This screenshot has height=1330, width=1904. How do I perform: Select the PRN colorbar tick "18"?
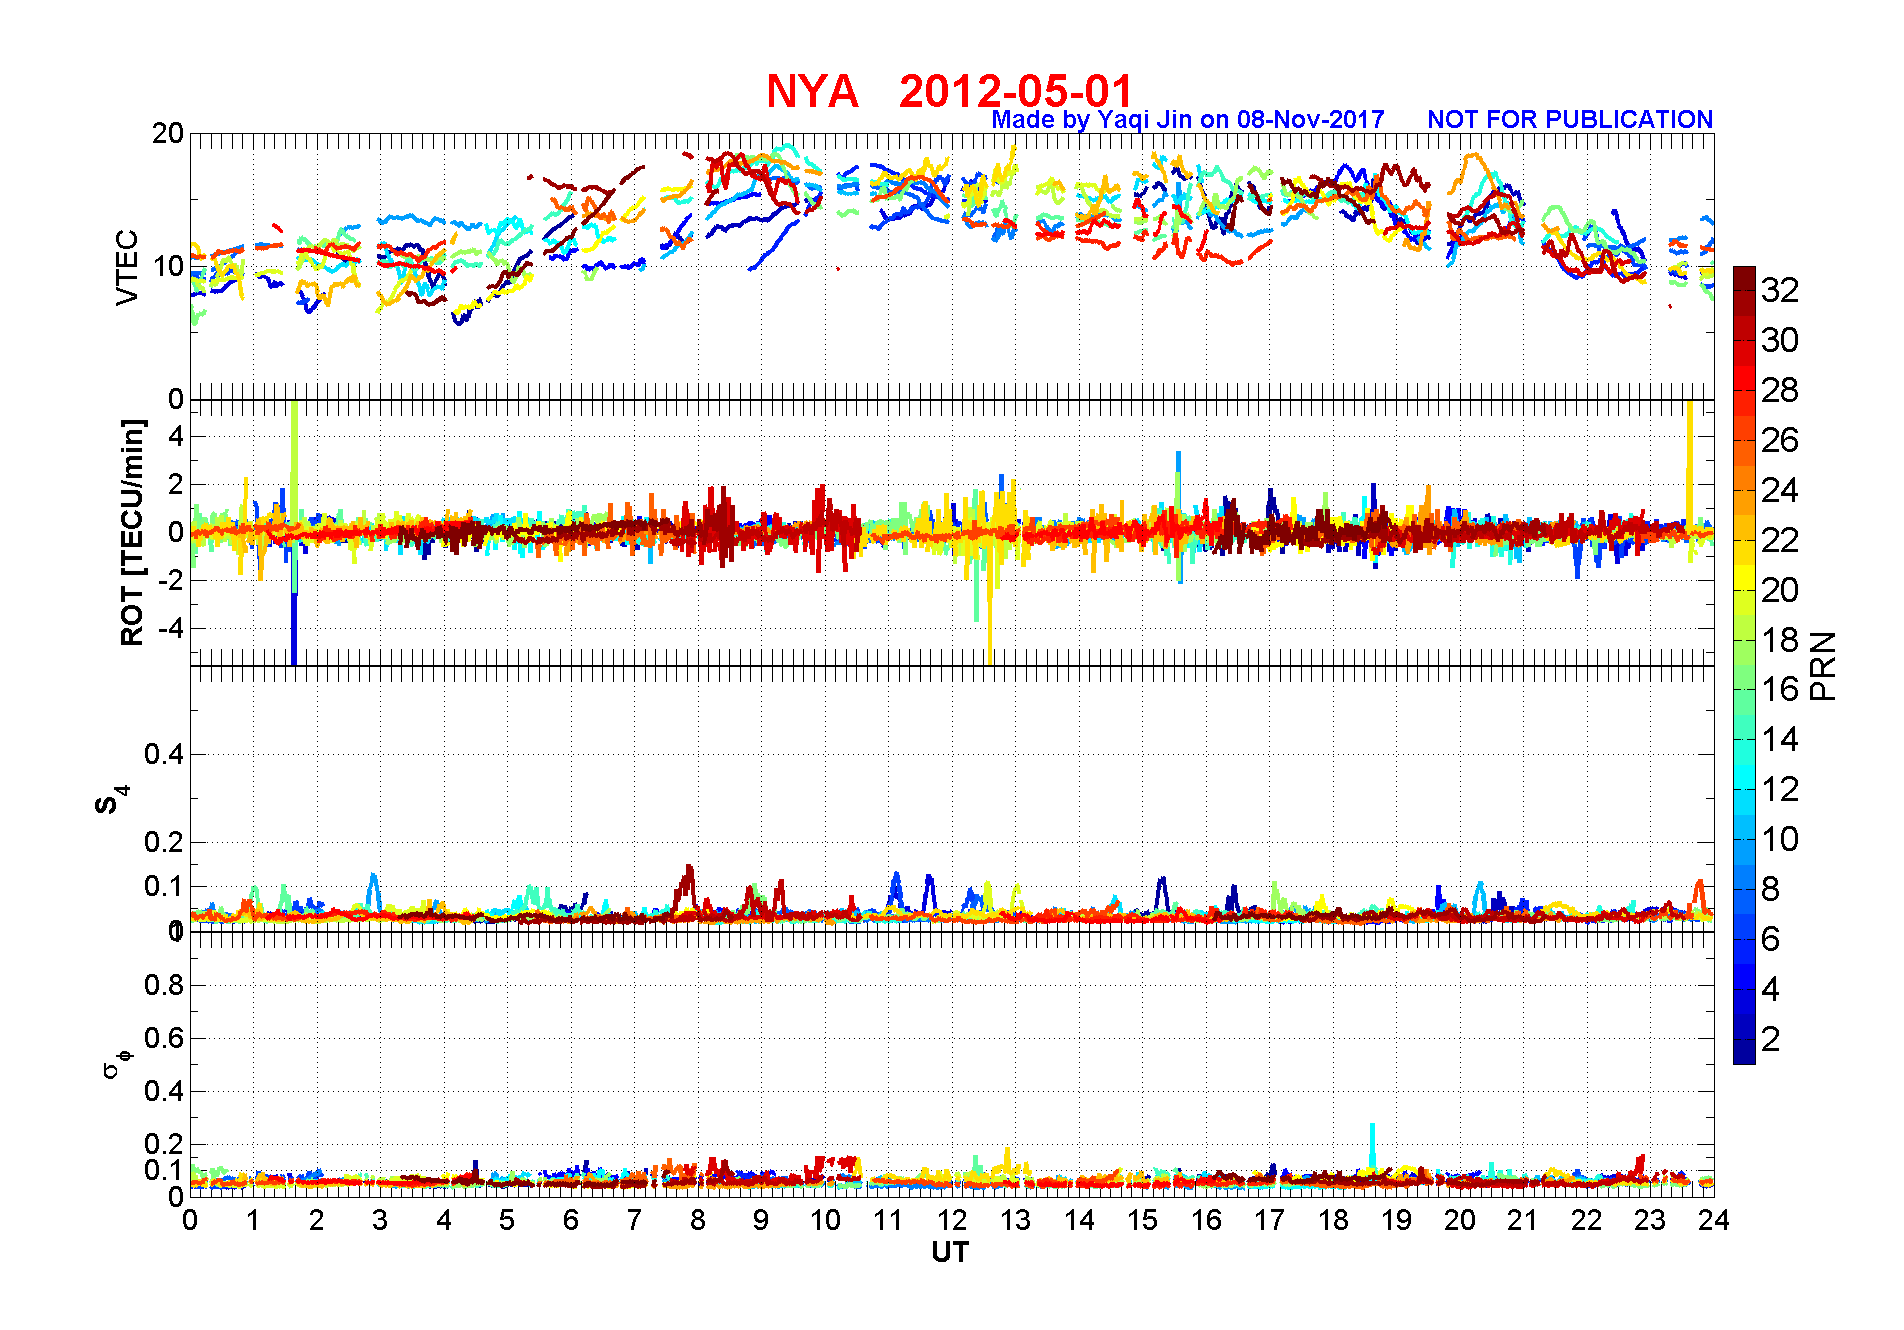tap(1780, 640)
